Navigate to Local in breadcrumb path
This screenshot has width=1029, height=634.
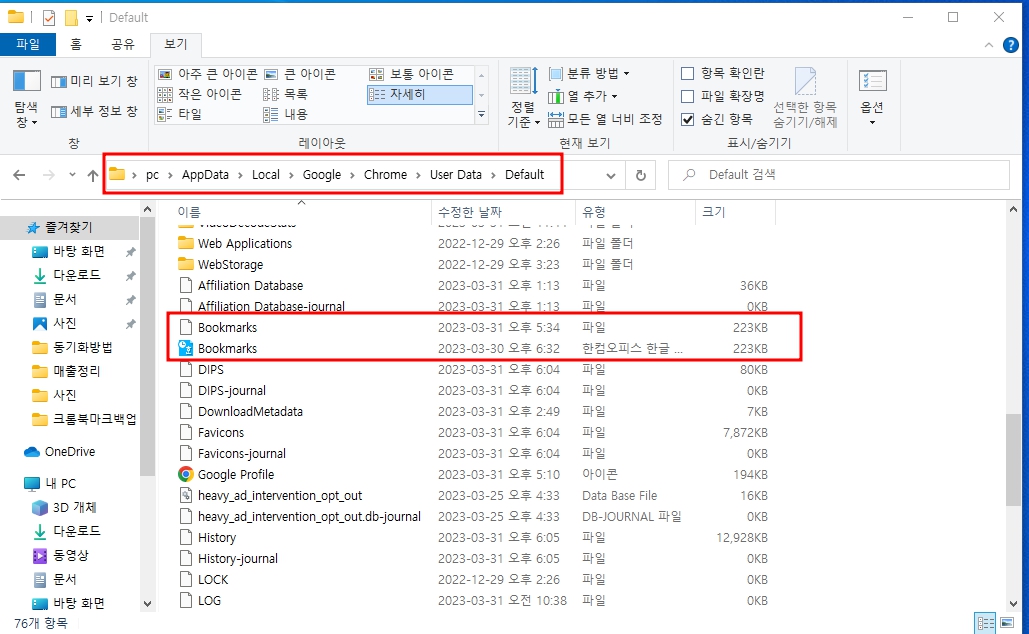tap(266, 175)
